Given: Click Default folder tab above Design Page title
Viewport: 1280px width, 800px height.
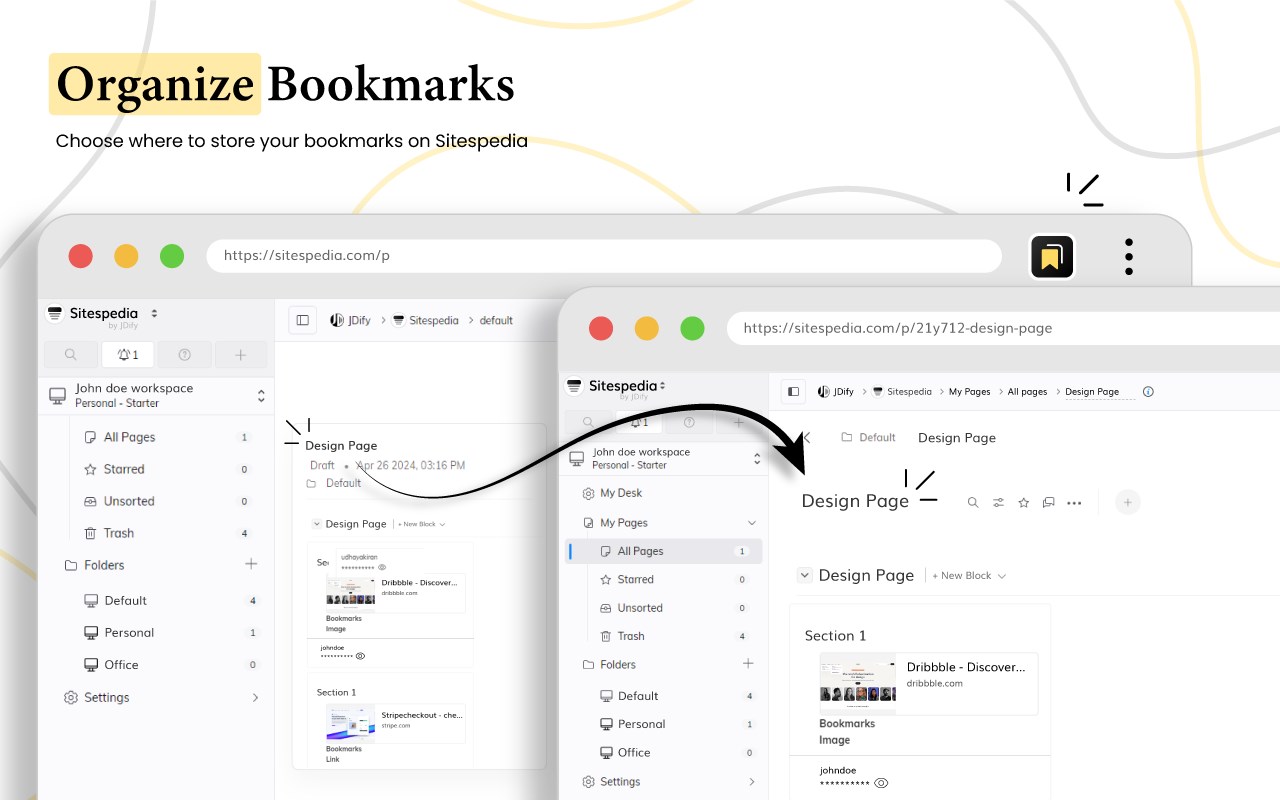Looking at the screenshot, I should [x=868, y=438].
